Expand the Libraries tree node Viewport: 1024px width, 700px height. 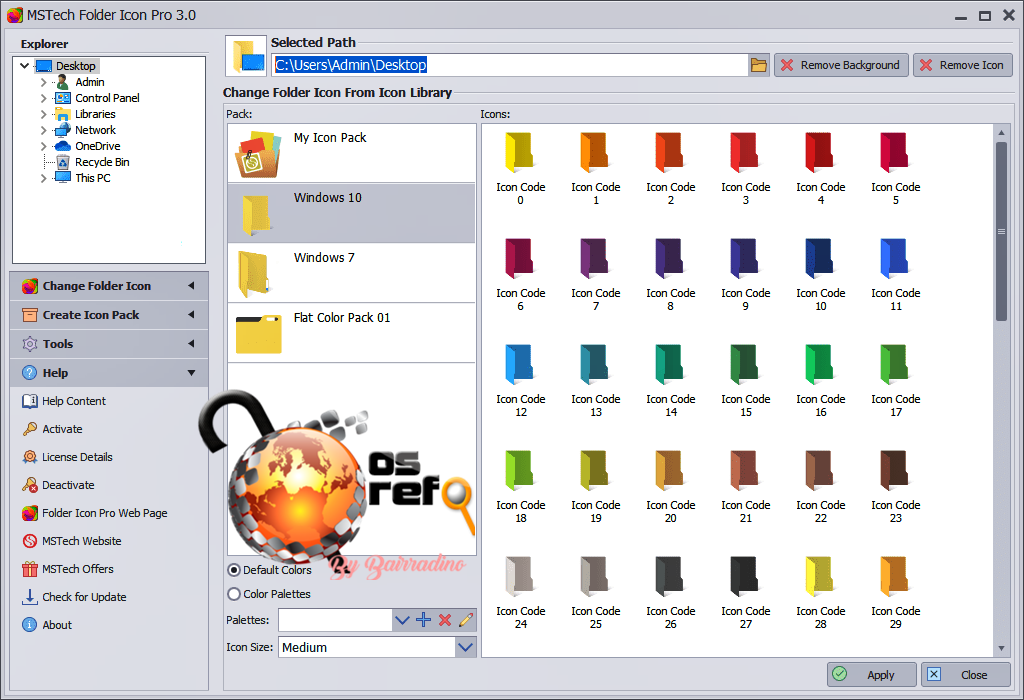(44, 114)
